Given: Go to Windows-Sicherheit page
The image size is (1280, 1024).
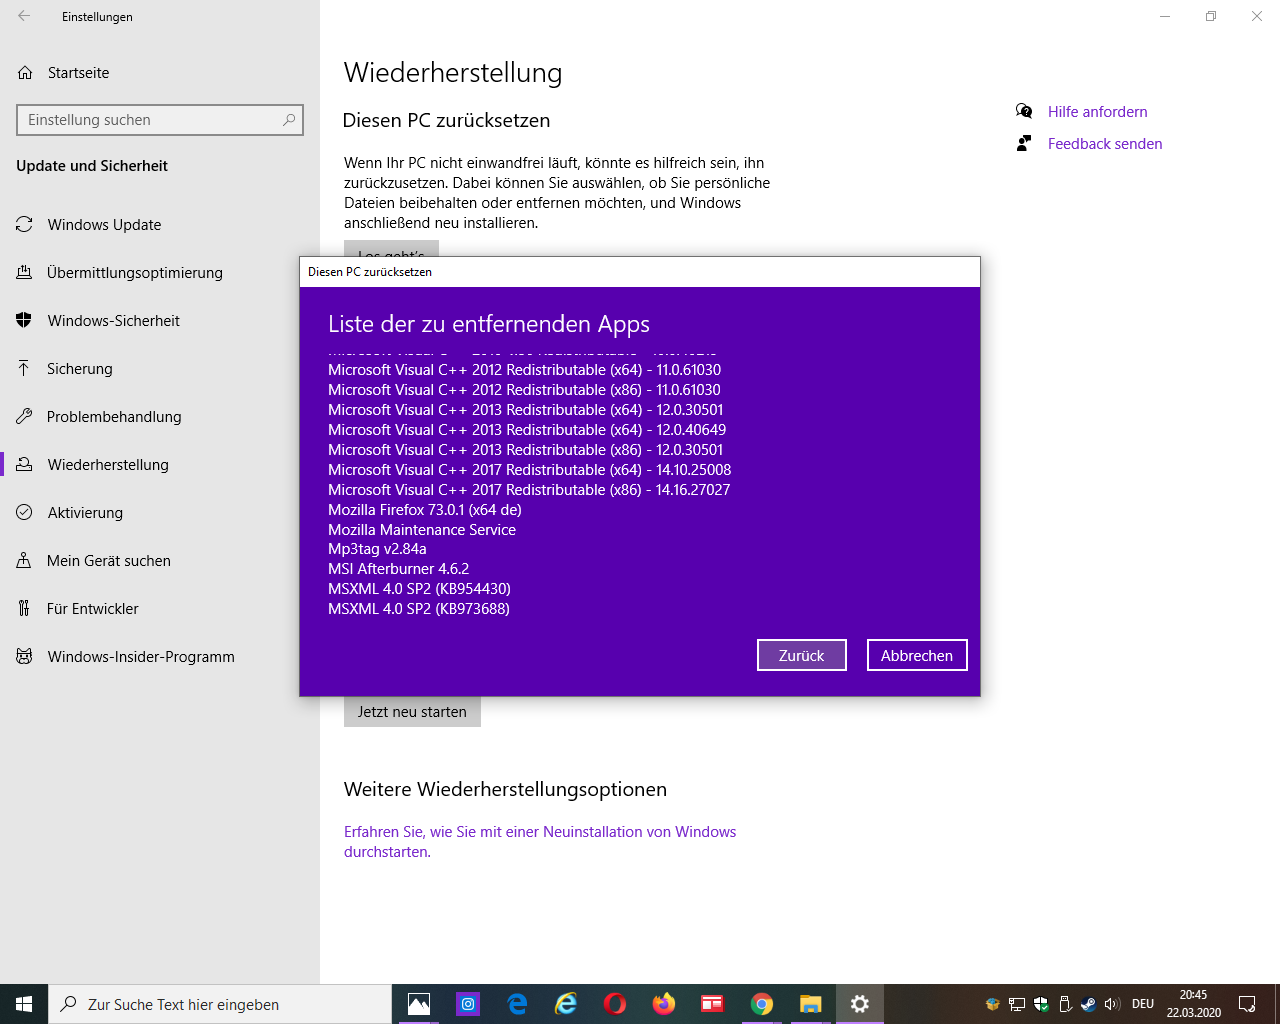Looking at the screenshot, I should pos(114,321).
